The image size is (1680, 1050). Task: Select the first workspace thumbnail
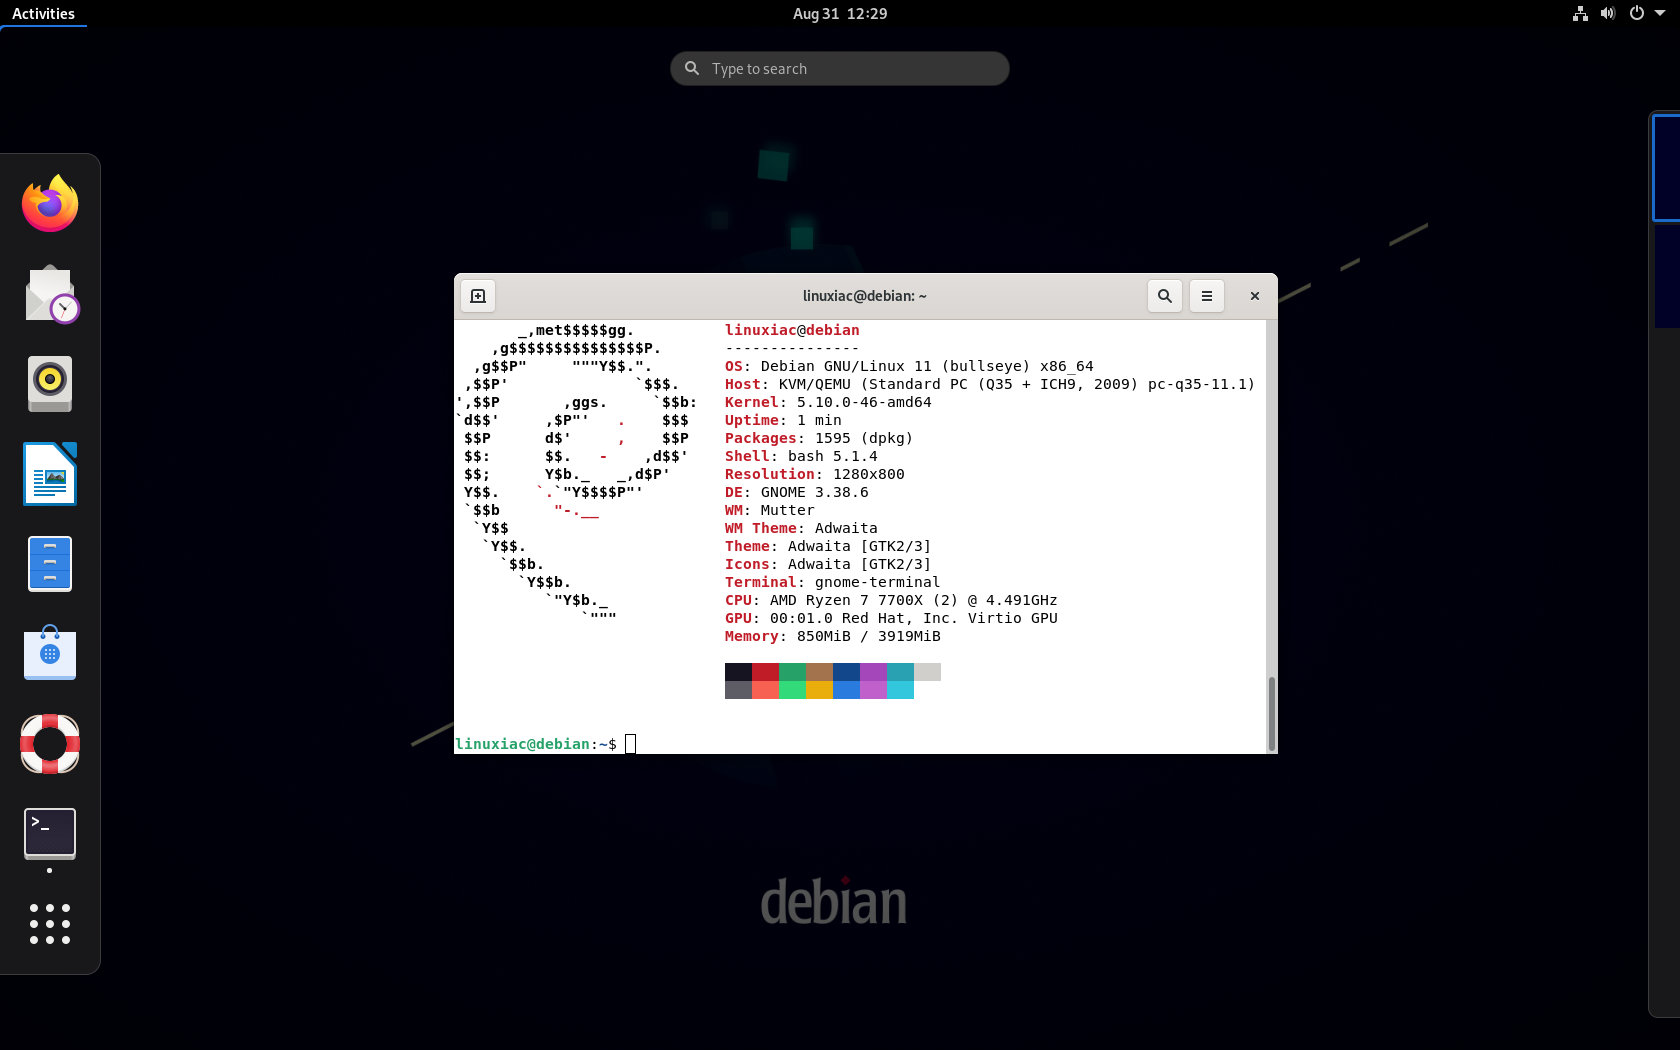click(x=1666, y=167)
